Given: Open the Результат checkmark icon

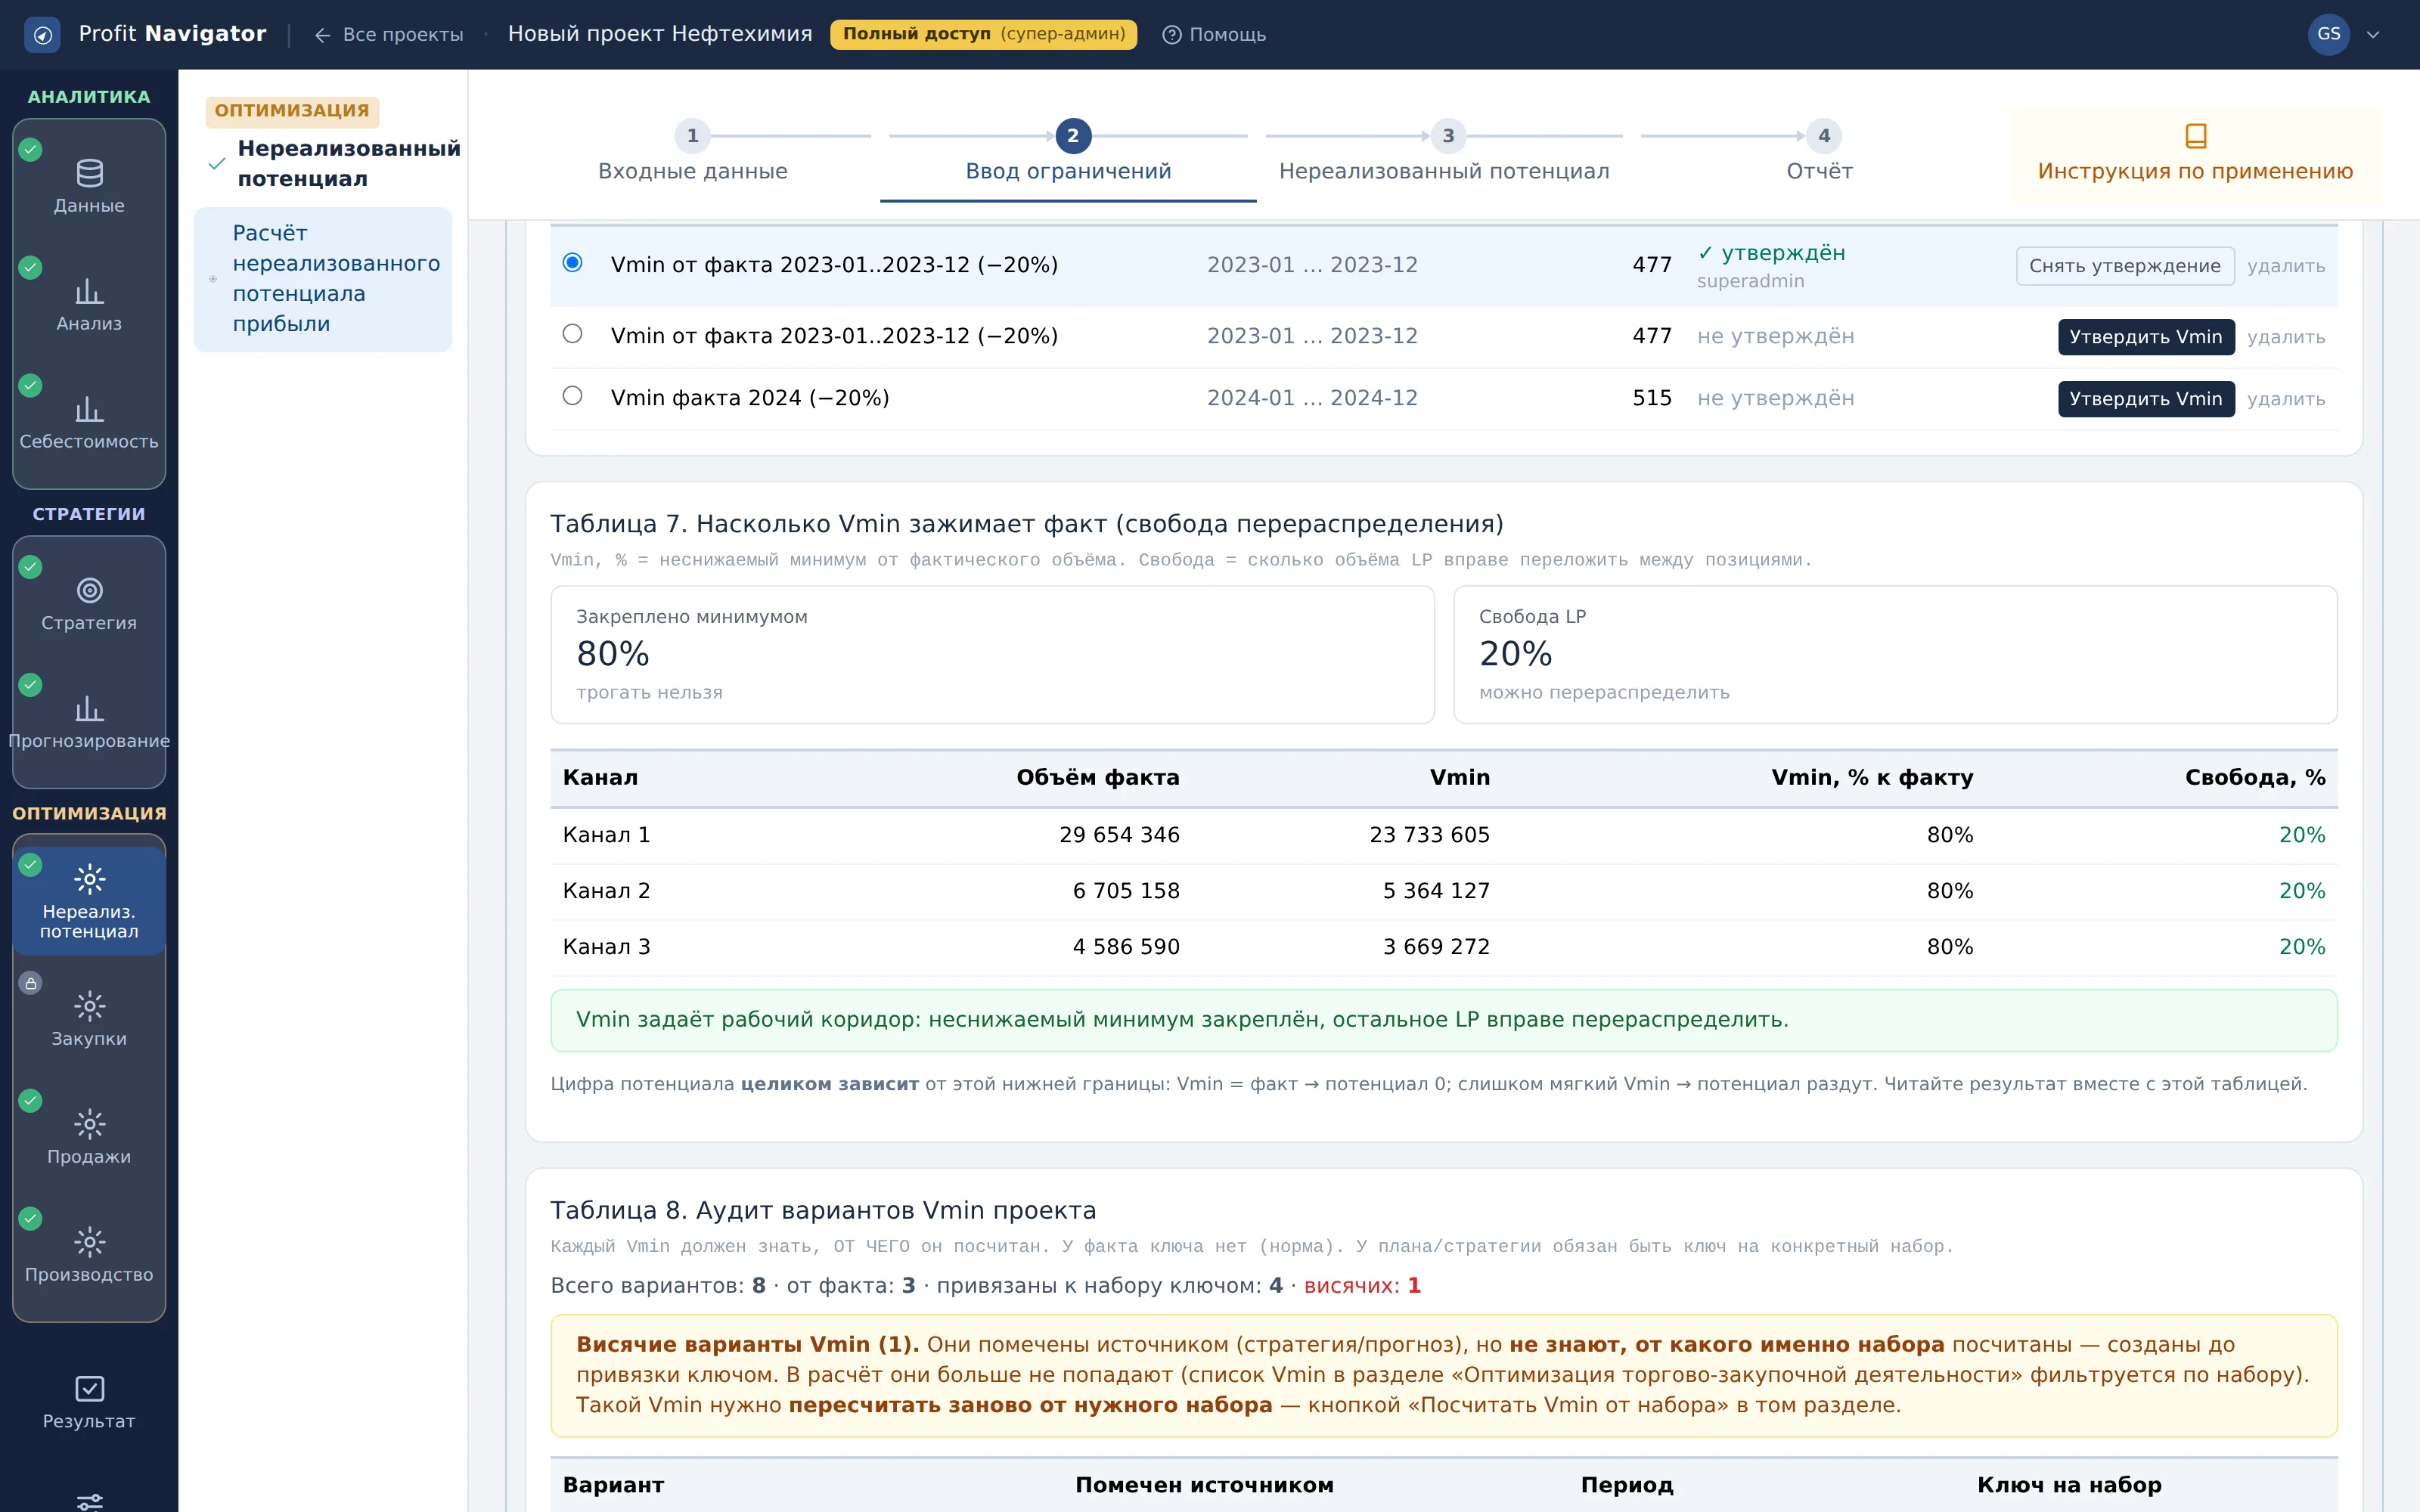Looking at the screenshot, I should 89,1389.
